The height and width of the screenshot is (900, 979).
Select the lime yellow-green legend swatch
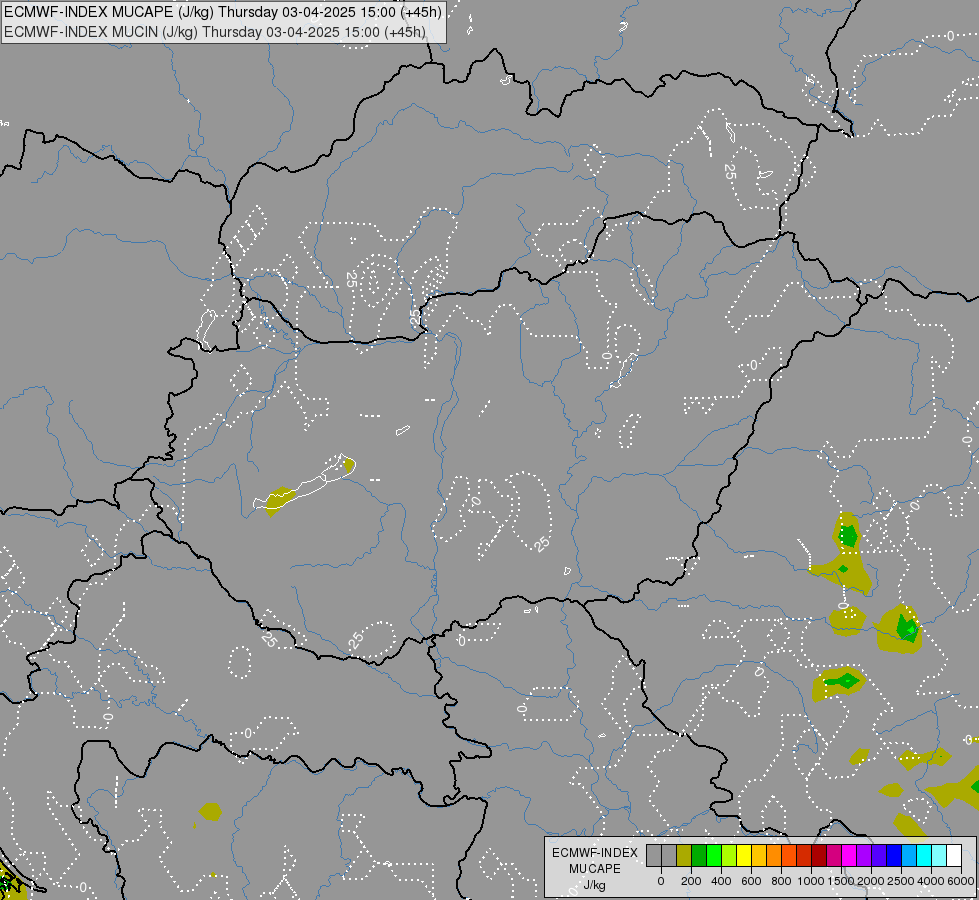coord(729,855)
